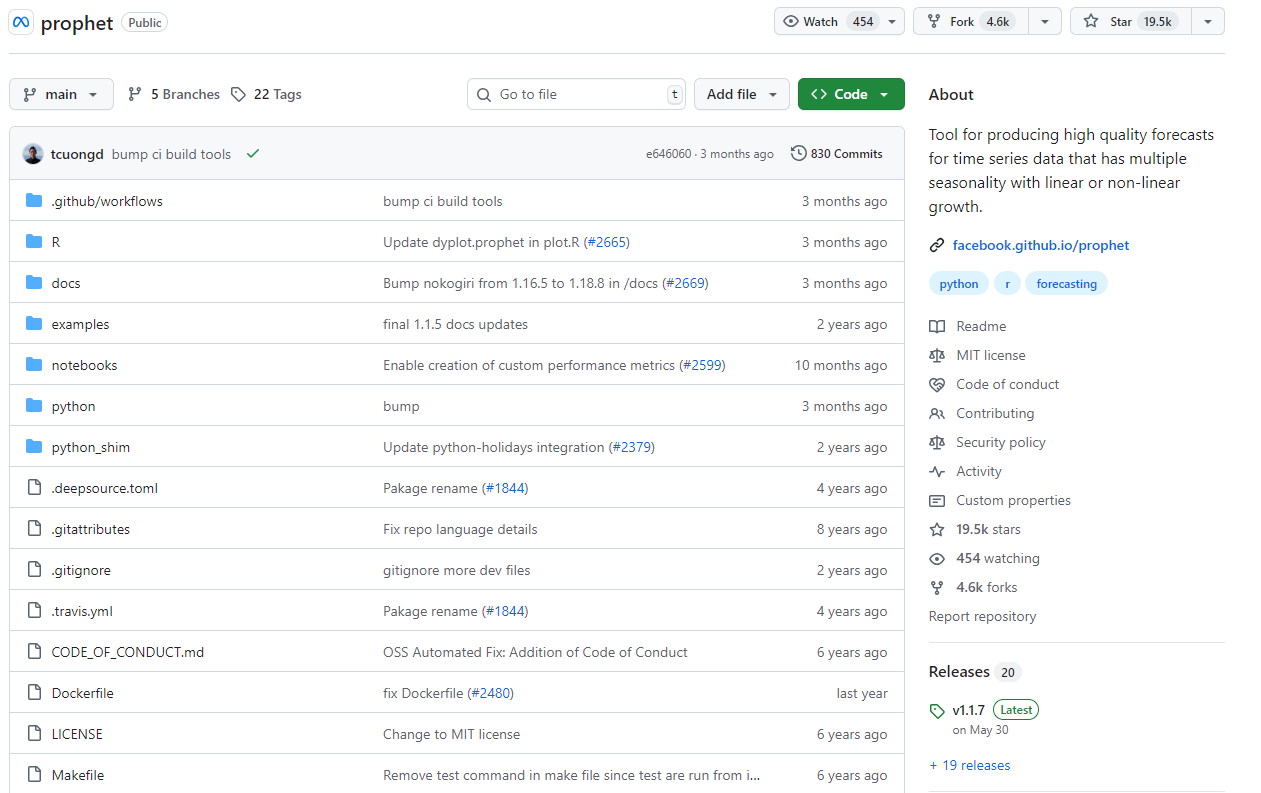Open the main branch dropdown

[x=61, y=94]
